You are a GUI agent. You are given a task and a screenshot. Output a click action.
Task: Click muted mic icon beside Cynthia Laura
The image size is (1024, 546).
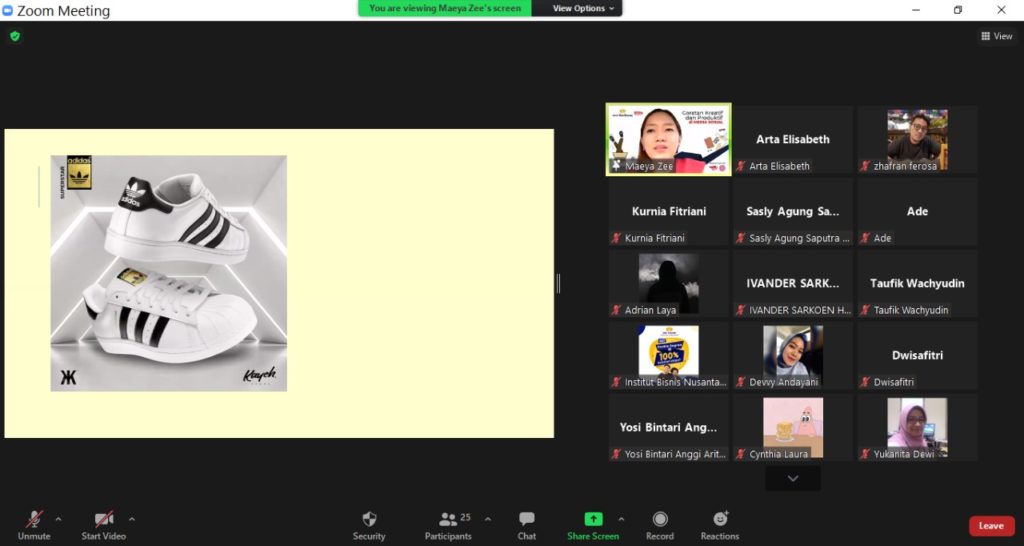[741, 454]
